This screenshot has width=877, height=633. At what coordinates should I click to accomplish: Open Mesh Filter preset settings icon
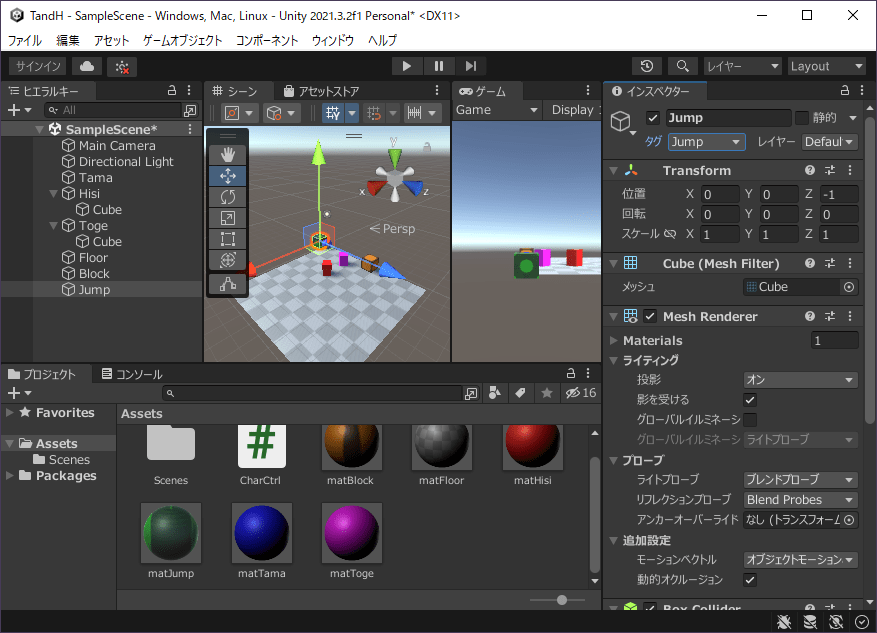[830, 263]
